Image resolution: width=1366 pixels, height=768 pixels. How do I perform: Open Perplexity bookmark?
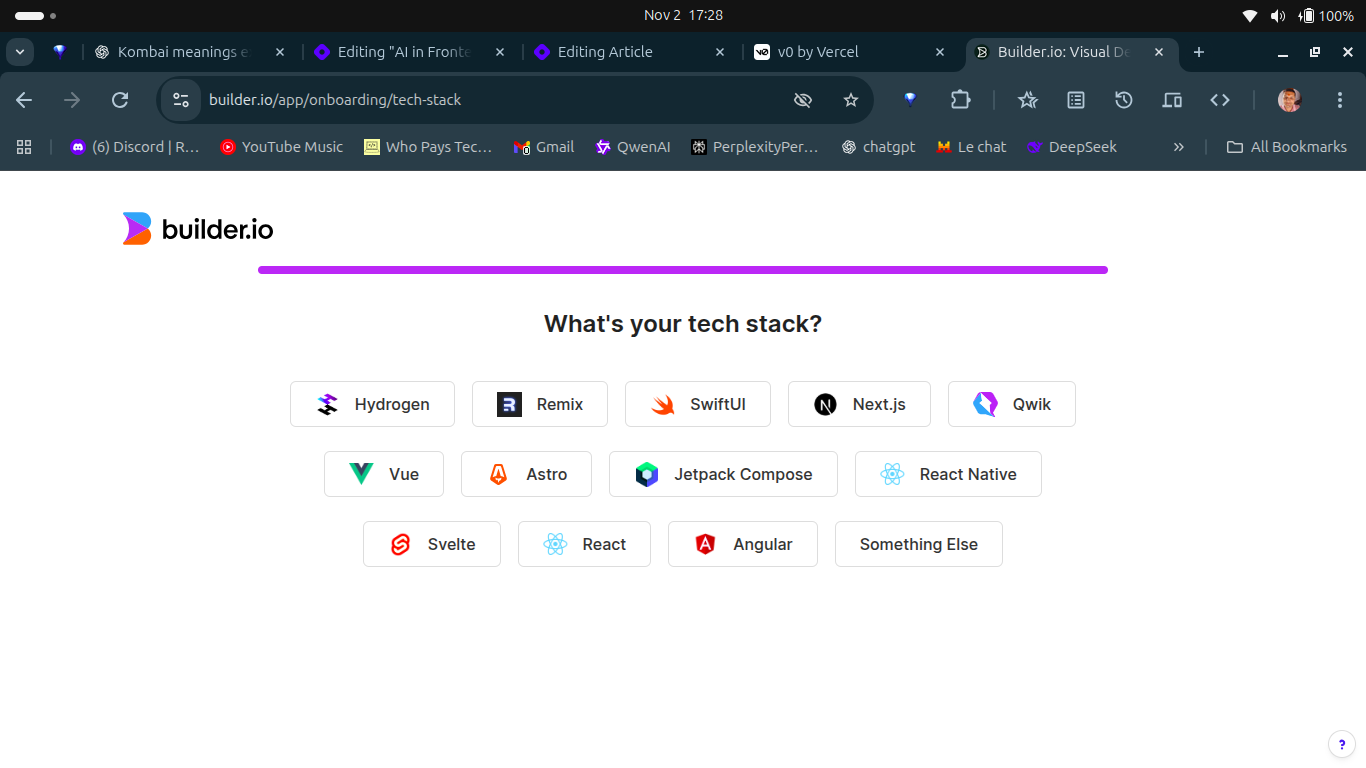click(755, 147)
